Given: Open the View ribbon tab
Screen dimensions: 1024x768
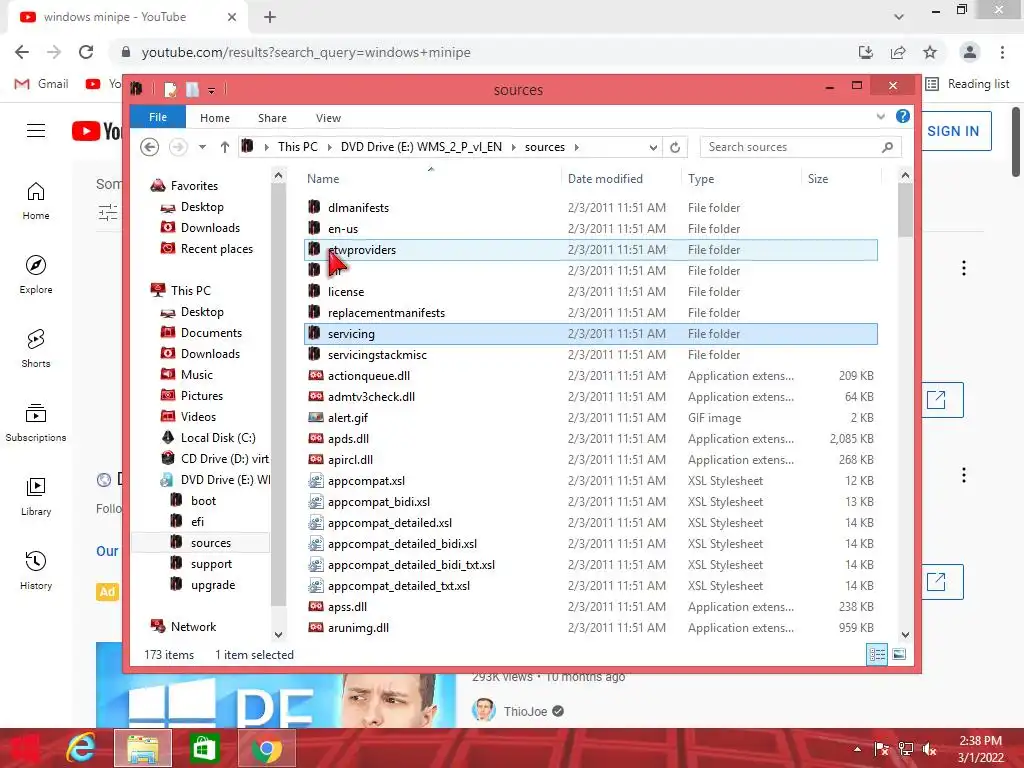Looking at the screenshot, I should [328, 118].
